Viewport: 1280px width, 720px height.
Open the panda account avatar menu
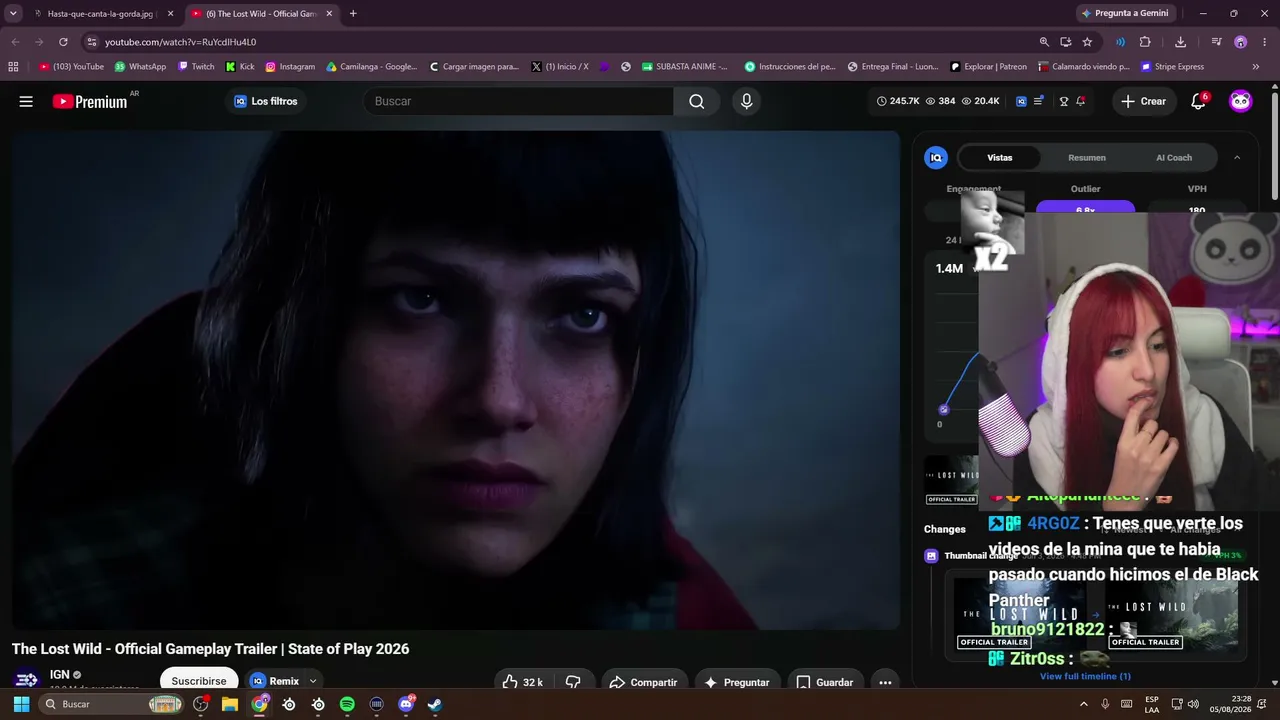1240,101
